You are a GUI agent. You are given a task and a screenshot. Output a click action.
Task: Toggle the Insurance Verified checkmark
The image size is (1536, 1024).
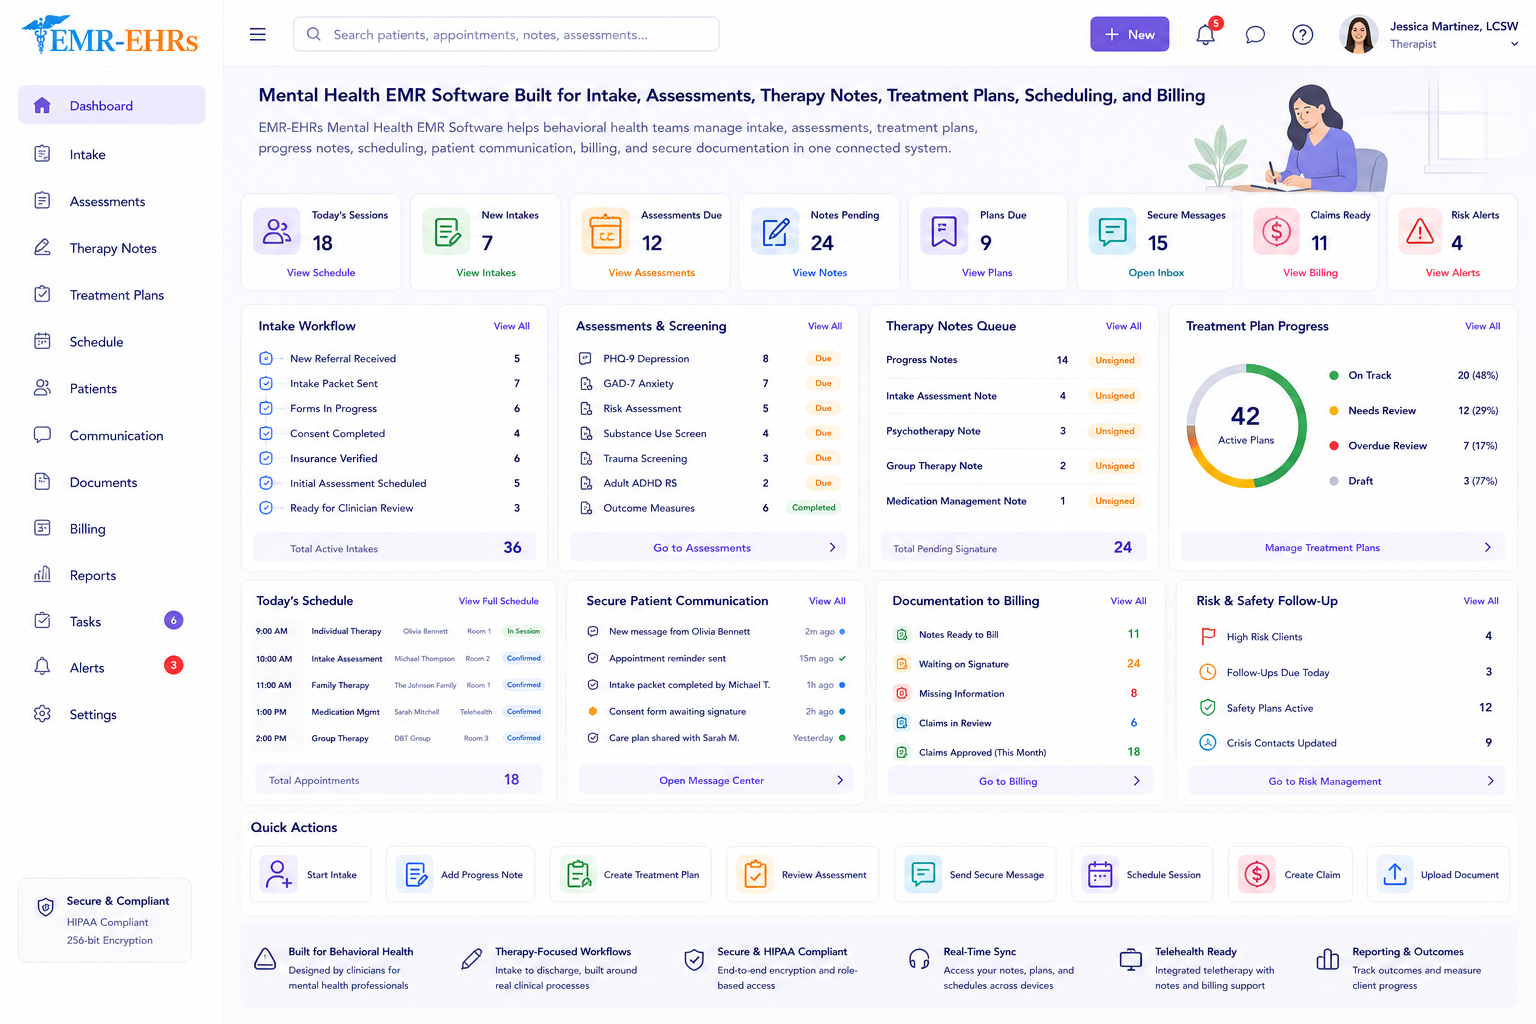[266, 458]
